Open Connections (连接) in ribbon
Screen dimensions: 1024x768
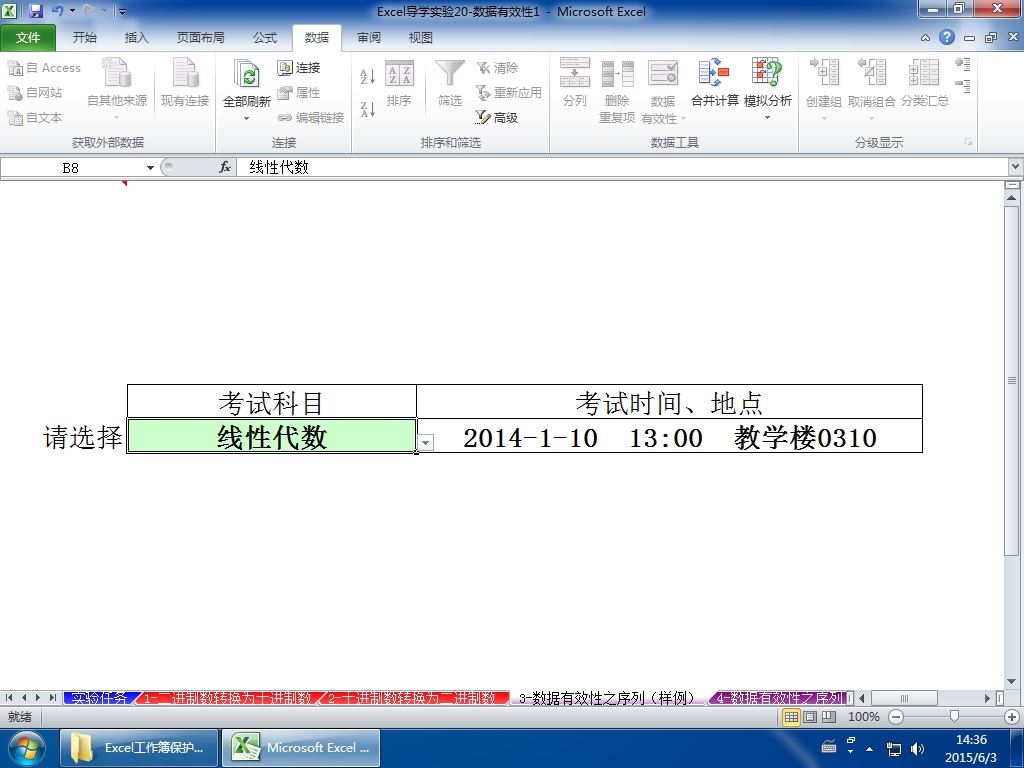(299, 68)
